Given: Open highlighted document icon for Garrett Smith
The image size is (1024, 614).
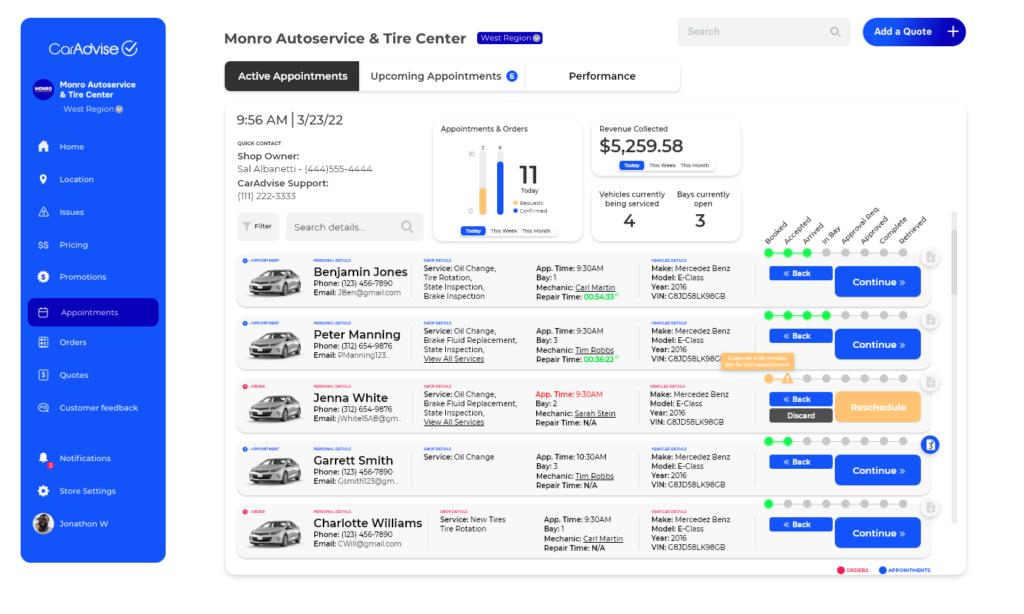Looking at the screenshot, I should 930,445.
